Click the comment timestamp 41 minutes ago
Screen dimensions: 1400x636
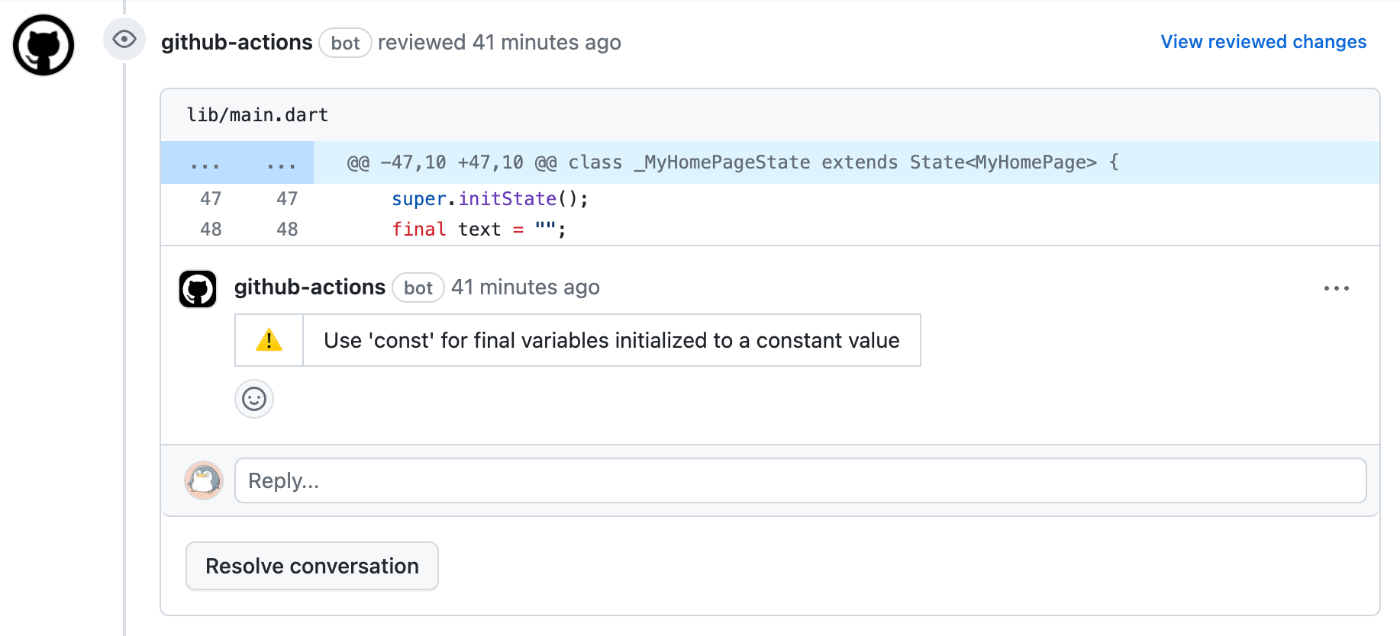525,288
